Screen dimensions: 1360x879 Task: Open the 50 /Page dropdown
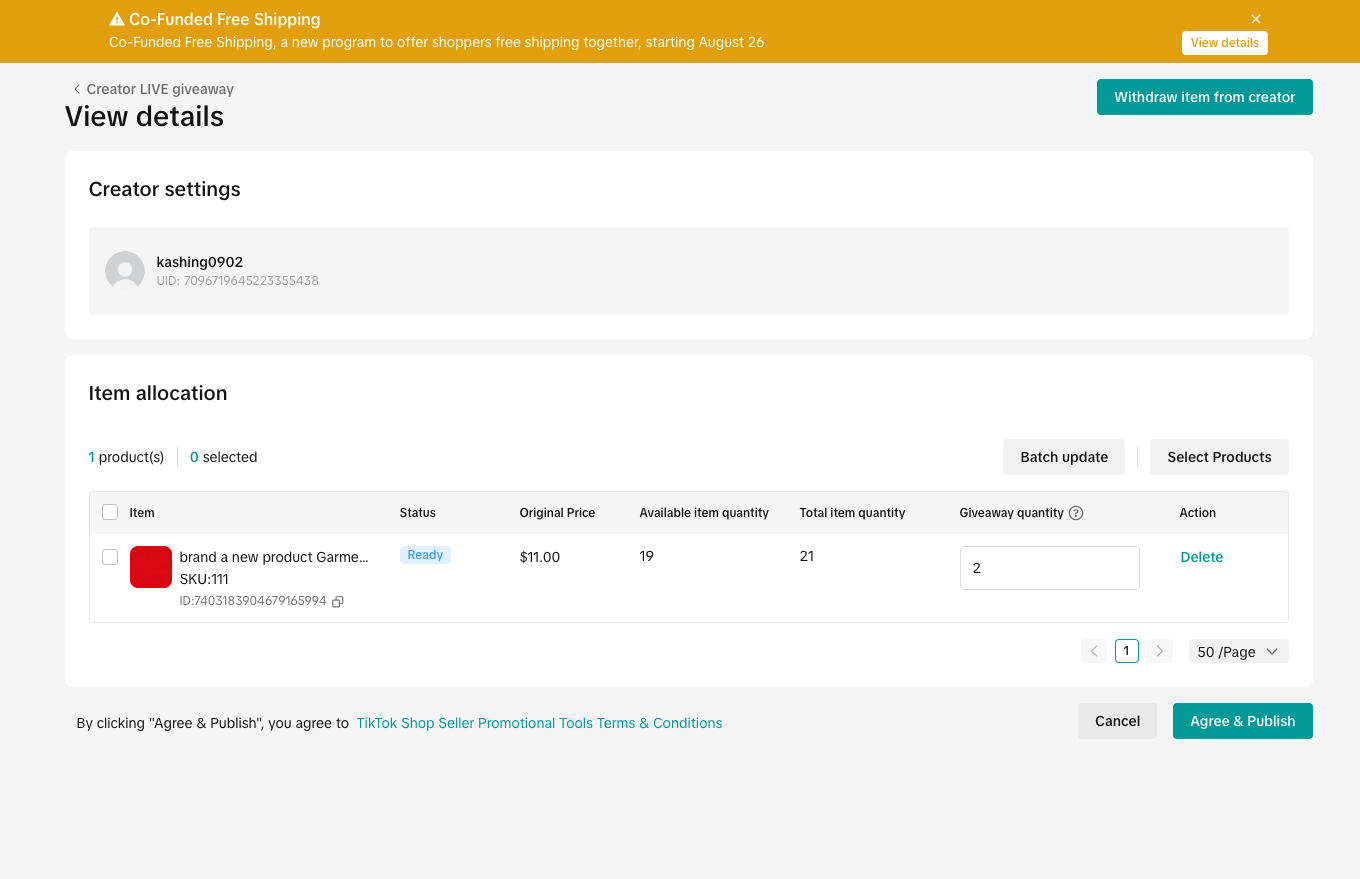(x=1238, y=651)
